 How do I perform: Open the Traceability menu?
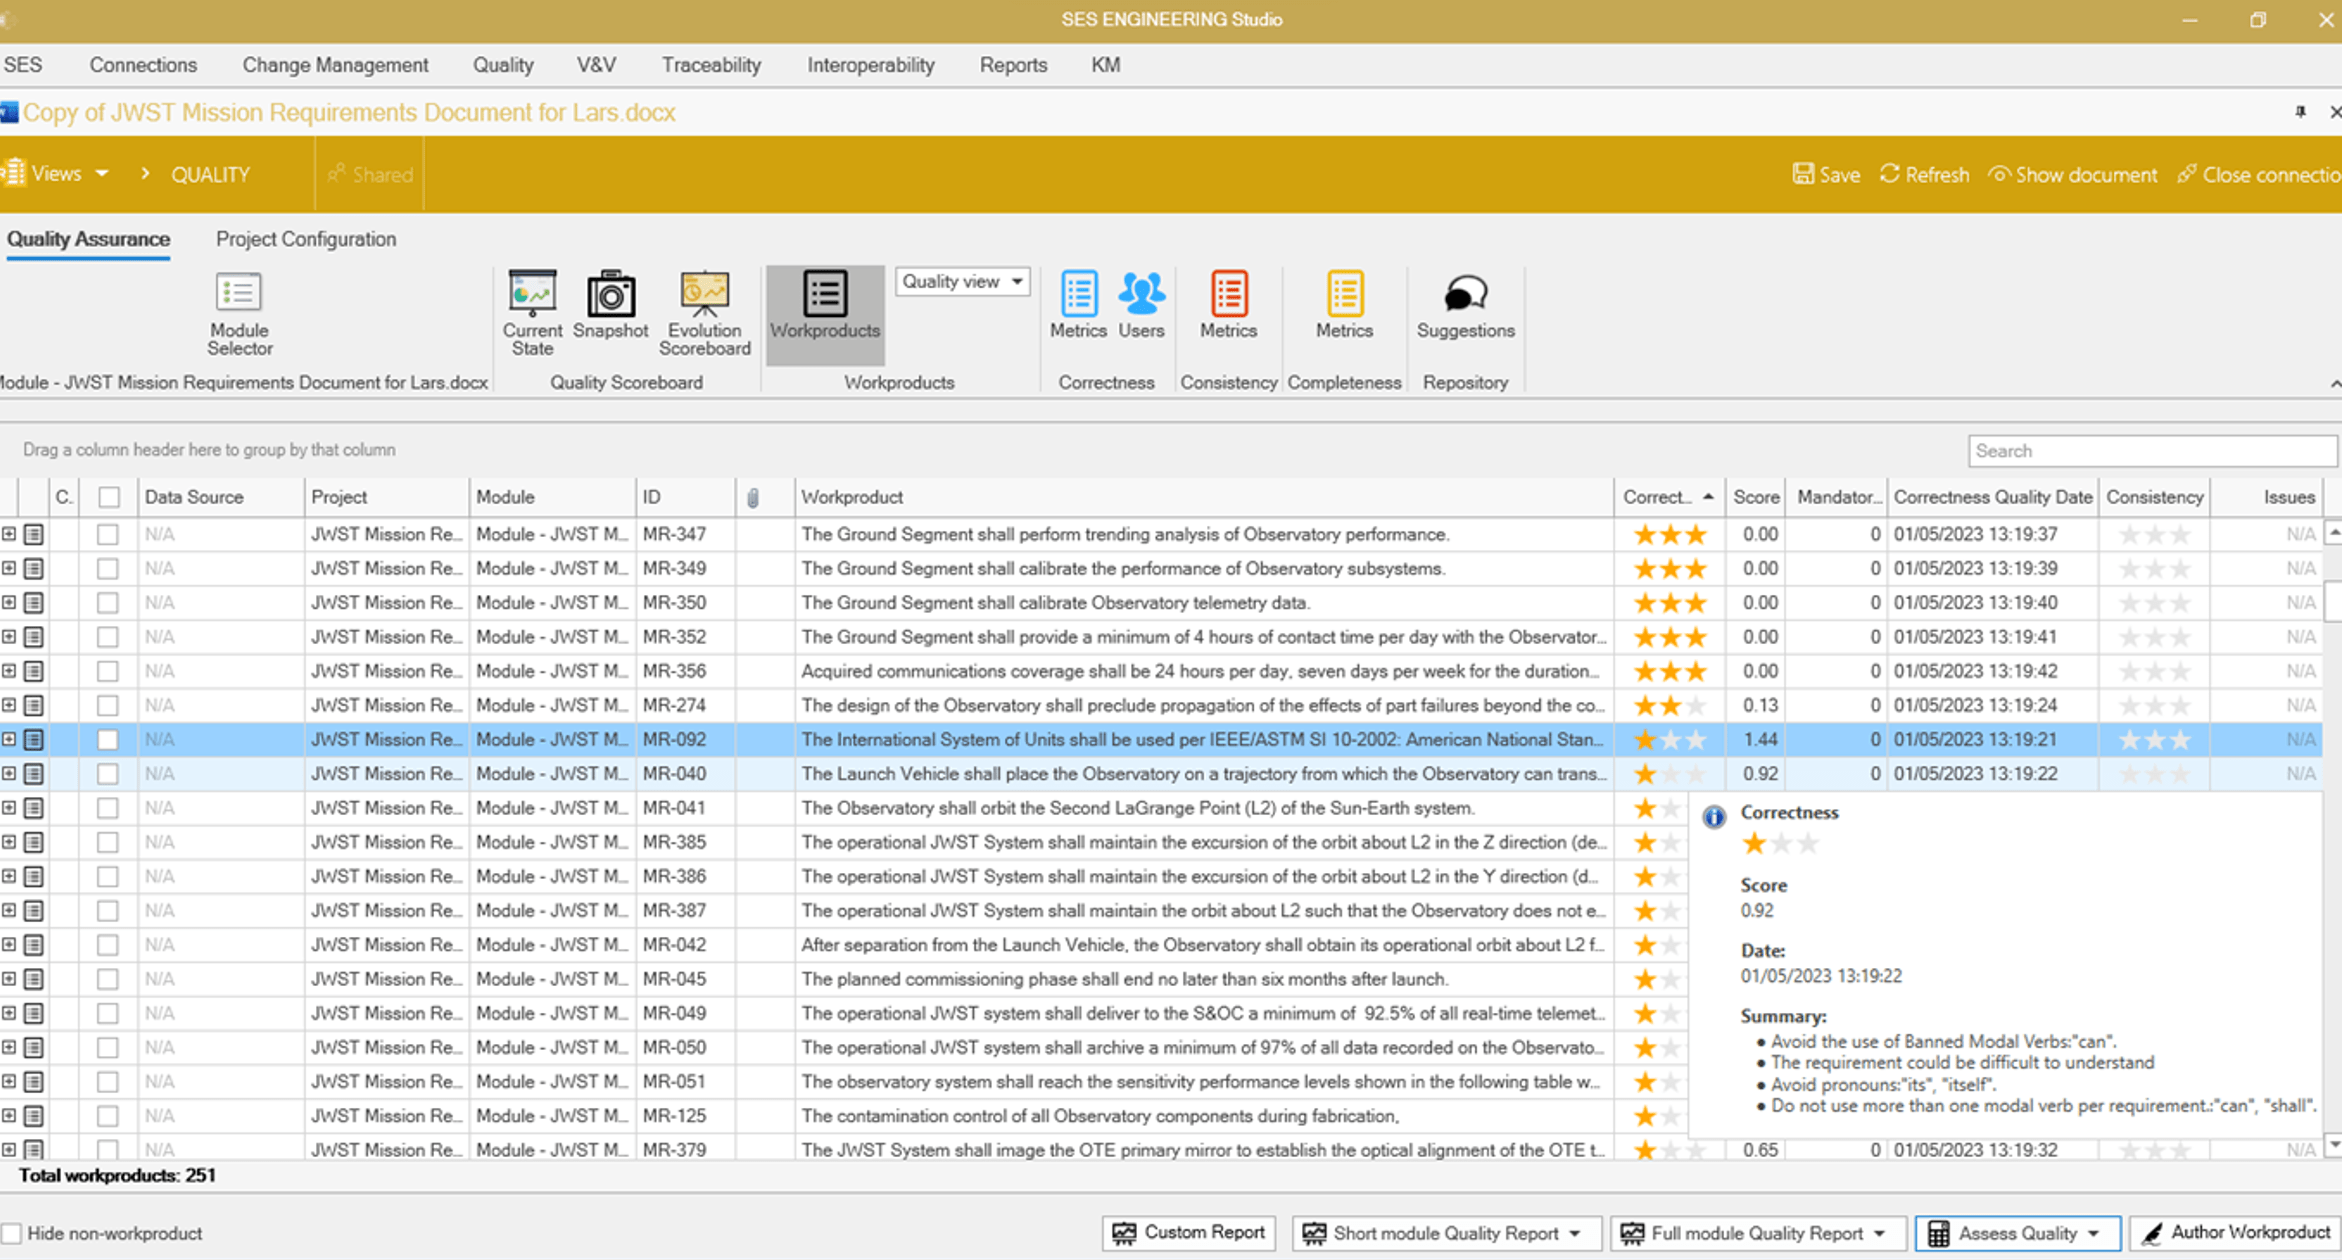(x=711, y=65)
